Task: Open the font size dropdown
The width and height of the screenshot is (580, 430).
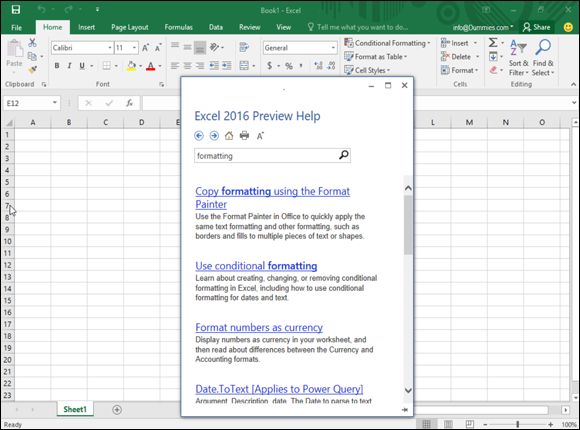Action: [x=134, y=48]
